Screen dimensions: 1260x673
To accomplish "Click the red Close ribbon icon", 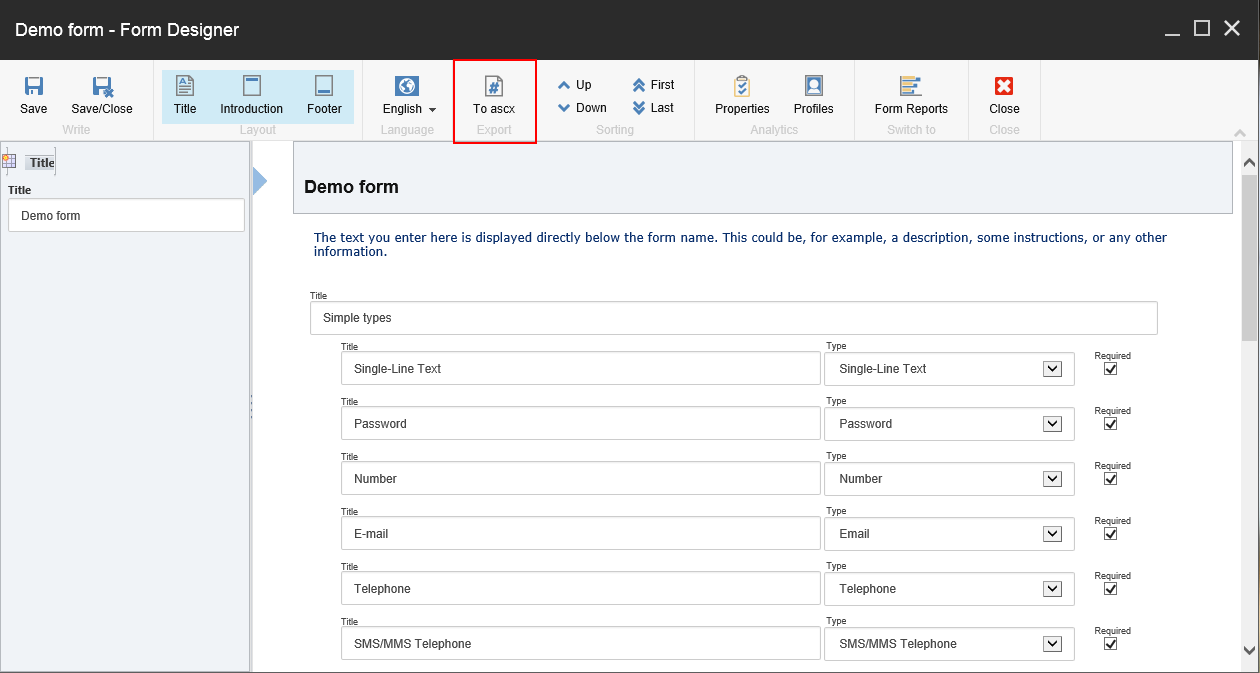I will (1004, 87).
